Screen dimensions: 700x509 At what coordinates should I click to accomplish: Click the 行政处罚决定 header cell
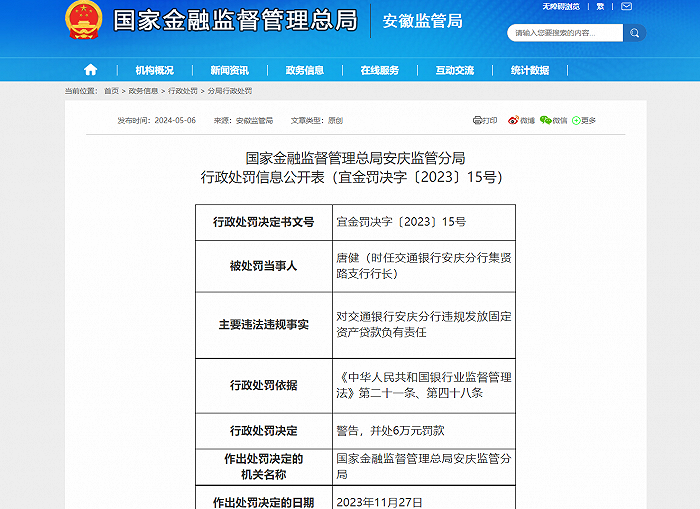click(x=264, y=431)
